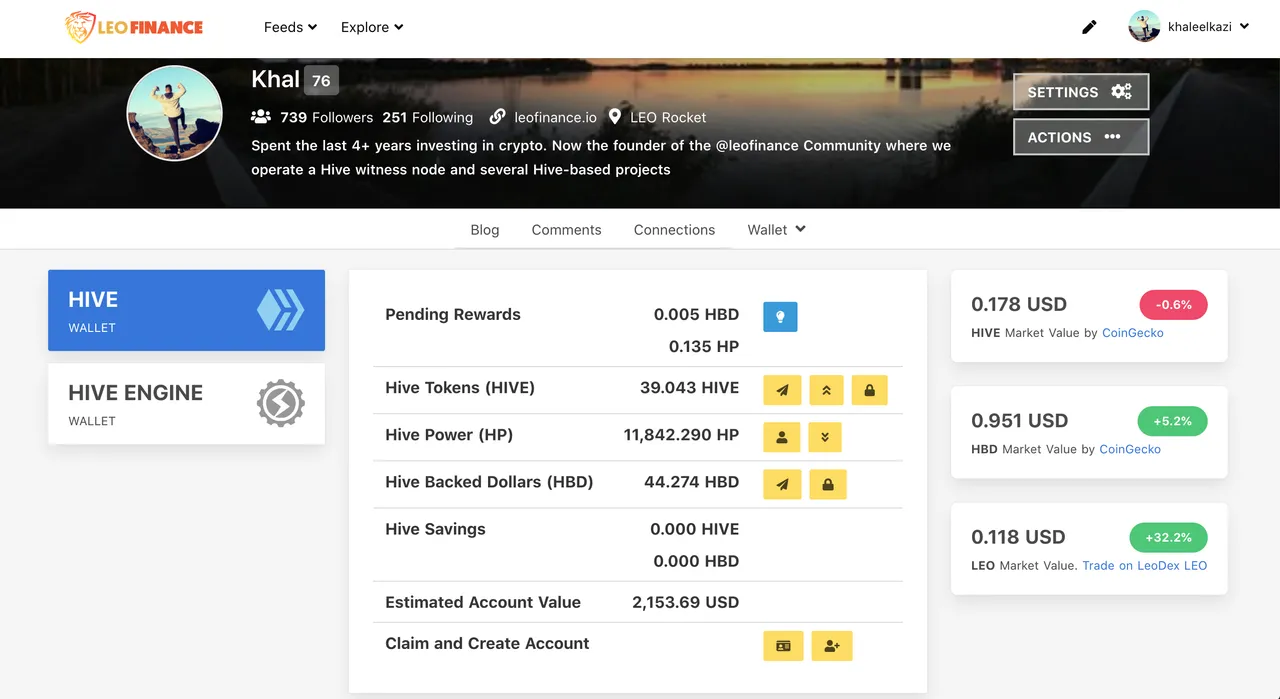This screenshot has height=699, width=1280.
Task: Click the 0.000 HIVE savings value
Action: [695, 529]
